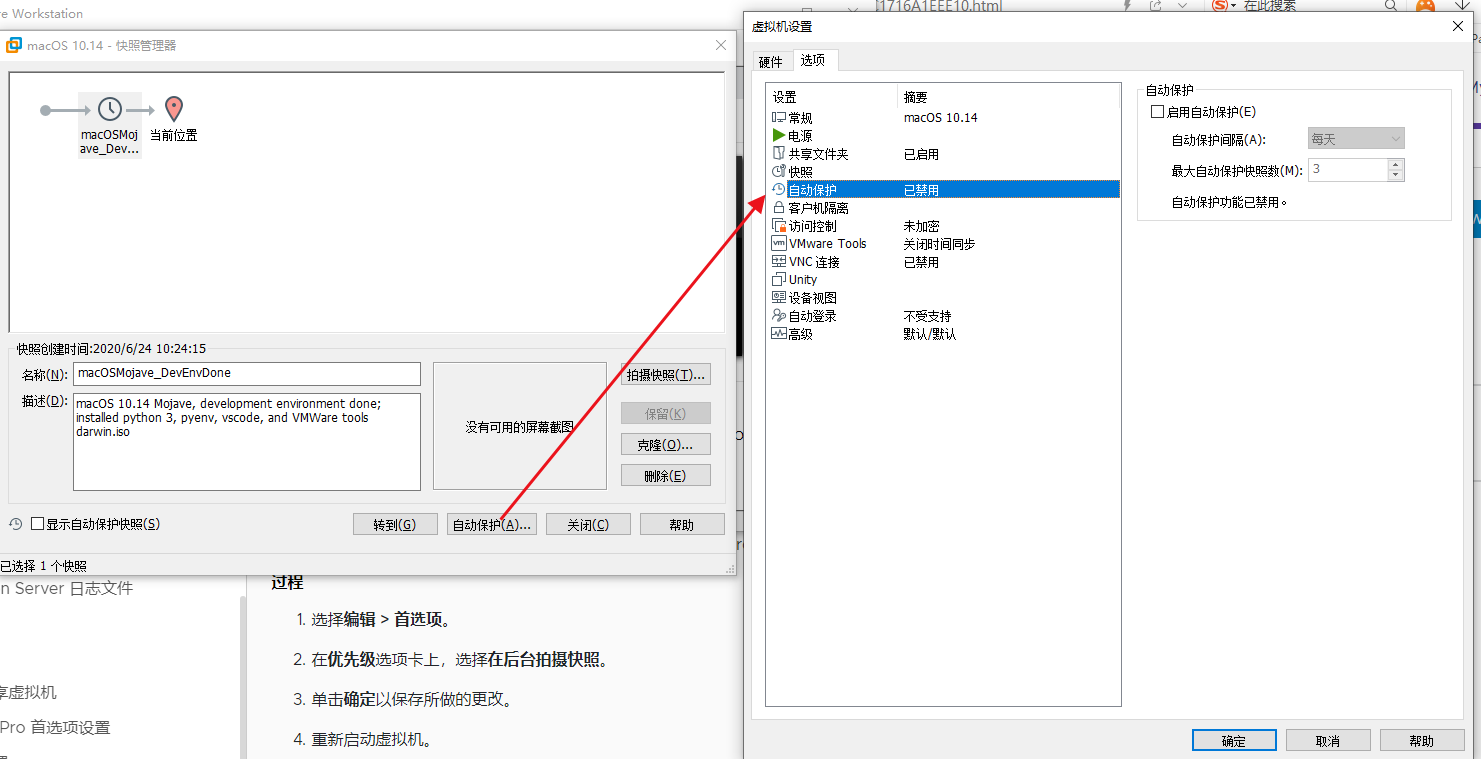Click the 克隆(O)... button
This screenshot has width=1481, height=759.
(666, 444)
